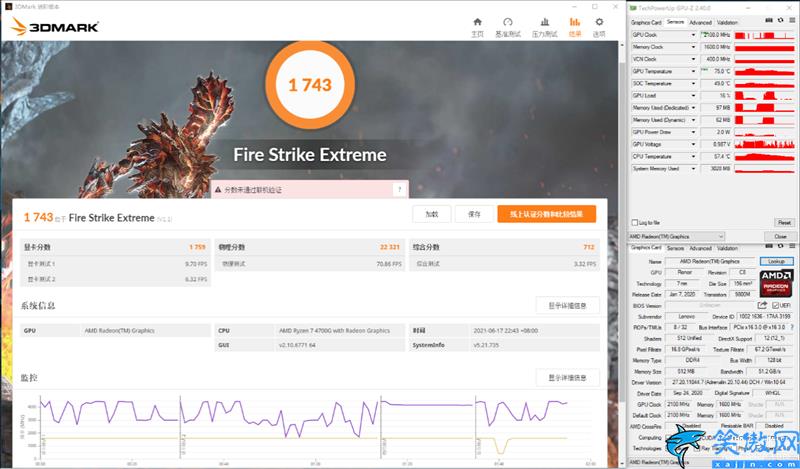Screen dimensions: 800x469
Task: Click the Lookup button in GPU-Z
Action: pyautogui.click(x=776, y=261)
